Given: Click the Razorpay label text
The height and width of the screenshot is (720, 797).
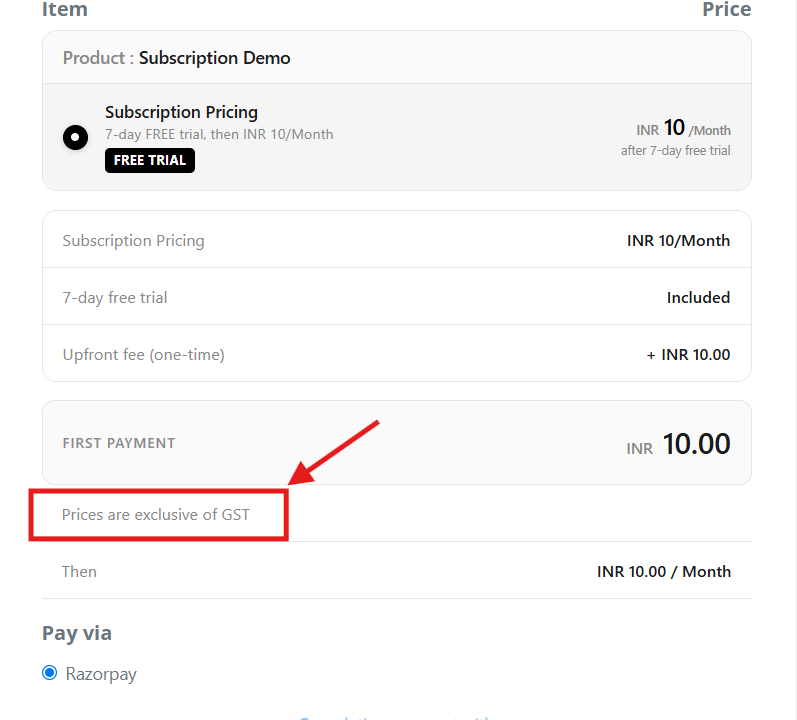Looking at the screenshot, I should [101, 674].
